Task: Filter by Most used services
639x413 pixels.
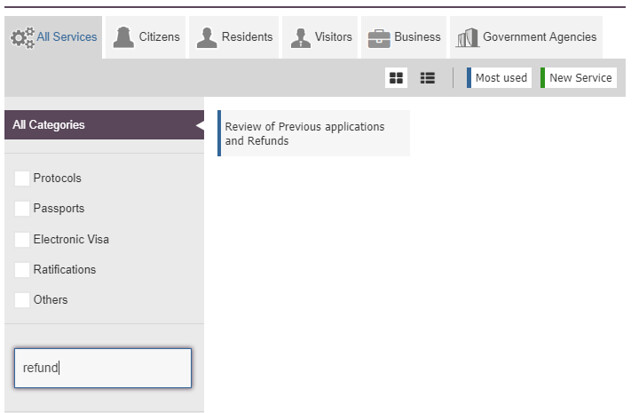Action: coord(500,78)
